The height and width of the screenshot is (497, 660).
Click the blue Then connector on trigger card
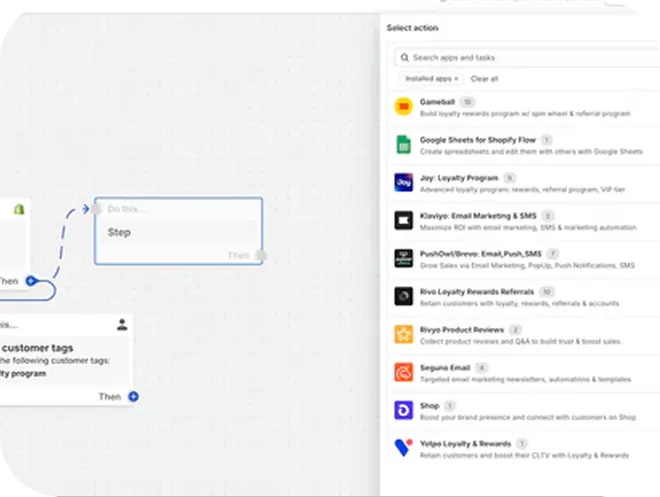[x=31, y=282]
